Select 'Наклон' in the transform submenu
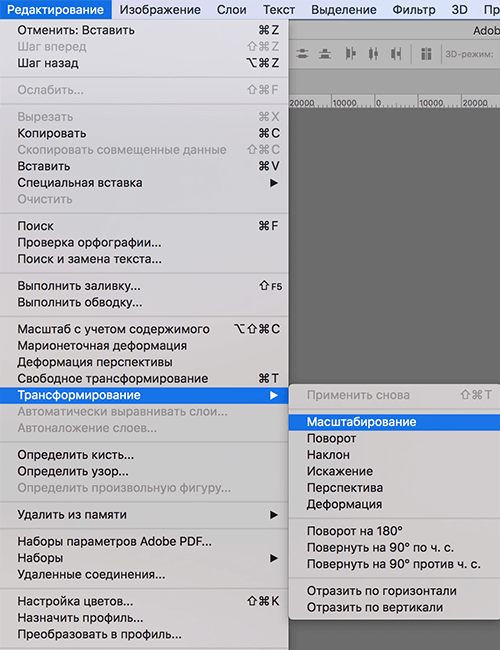This screenshot has height=650, width=500. click(394, 455)
